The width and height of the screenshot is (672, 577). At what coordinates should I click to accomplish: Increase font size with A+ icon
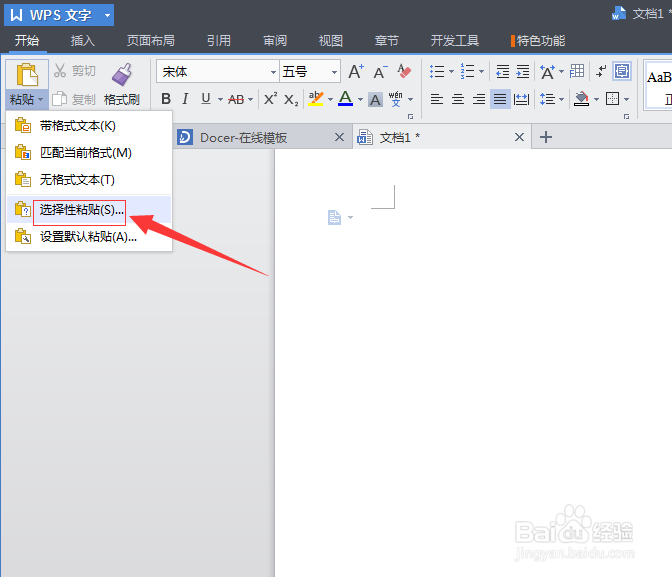pyautogui.click(x=356, y=72)
